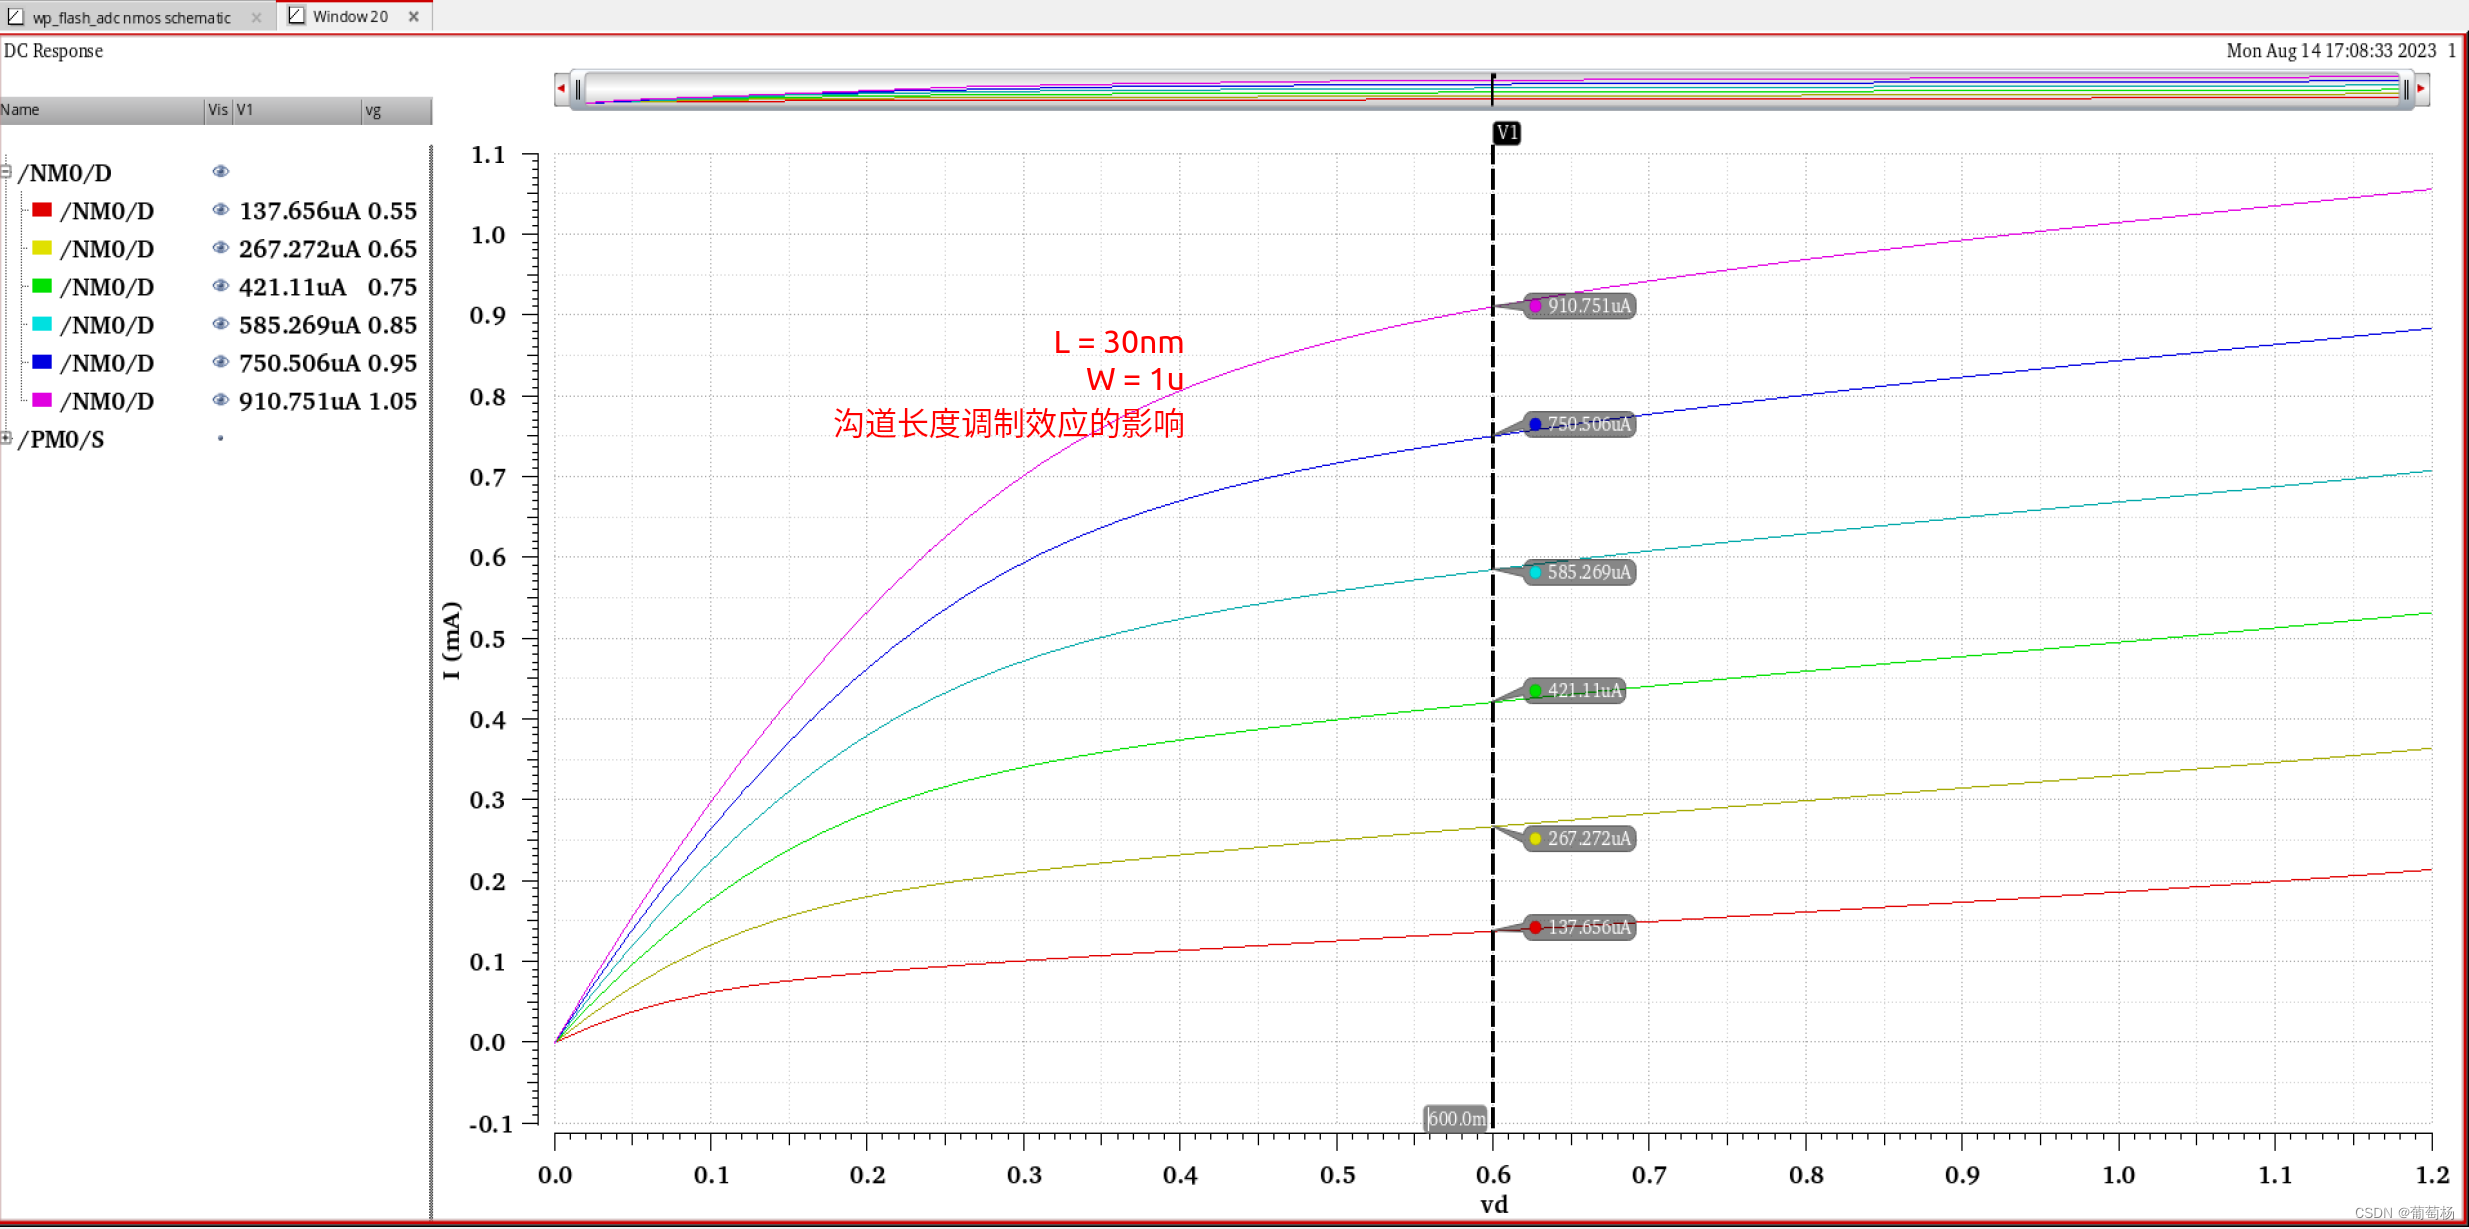This screenshot has width=2469, height=1229.
Task: Click the yellow trace color swatch
Action: point(42,248)
